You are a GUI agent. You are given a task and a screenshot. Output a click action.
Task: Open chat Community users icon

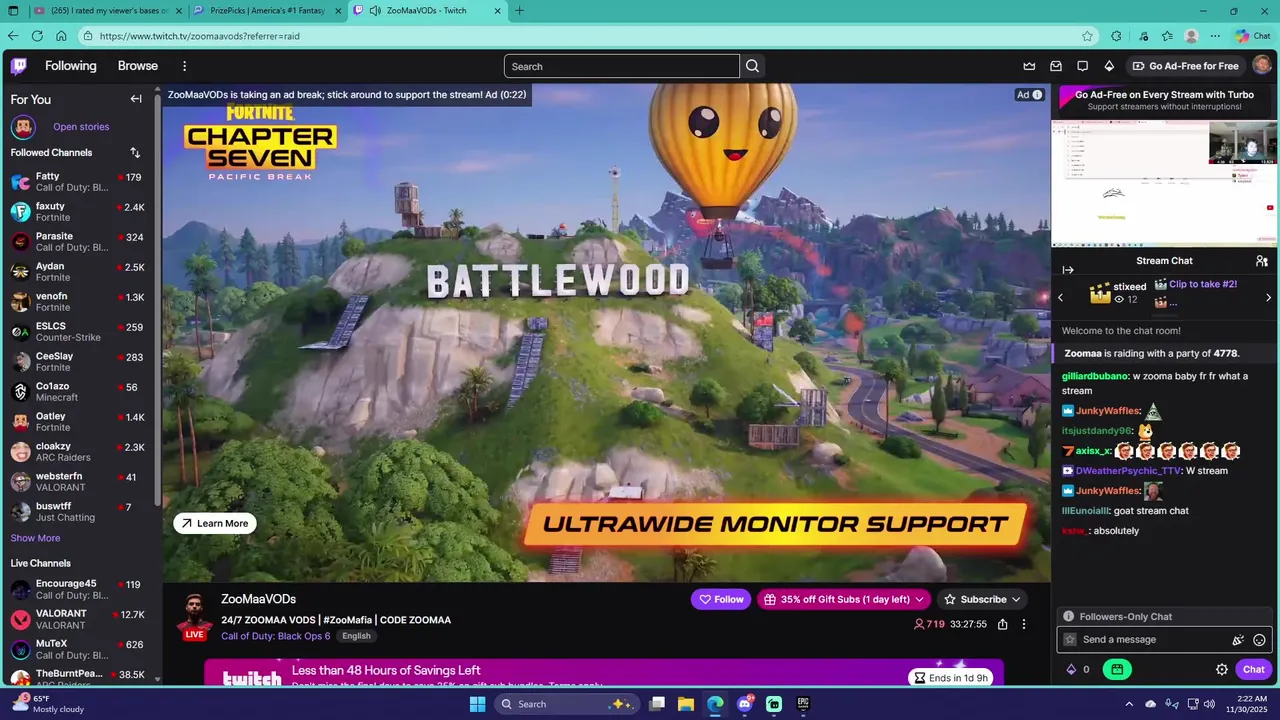1262,261
